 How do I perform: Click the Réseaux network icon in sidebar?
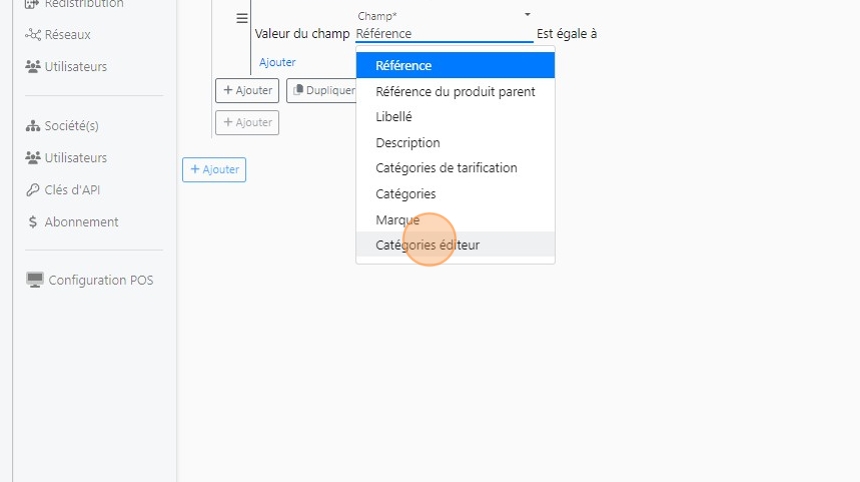pyautogui.click(x=33, y=35)
